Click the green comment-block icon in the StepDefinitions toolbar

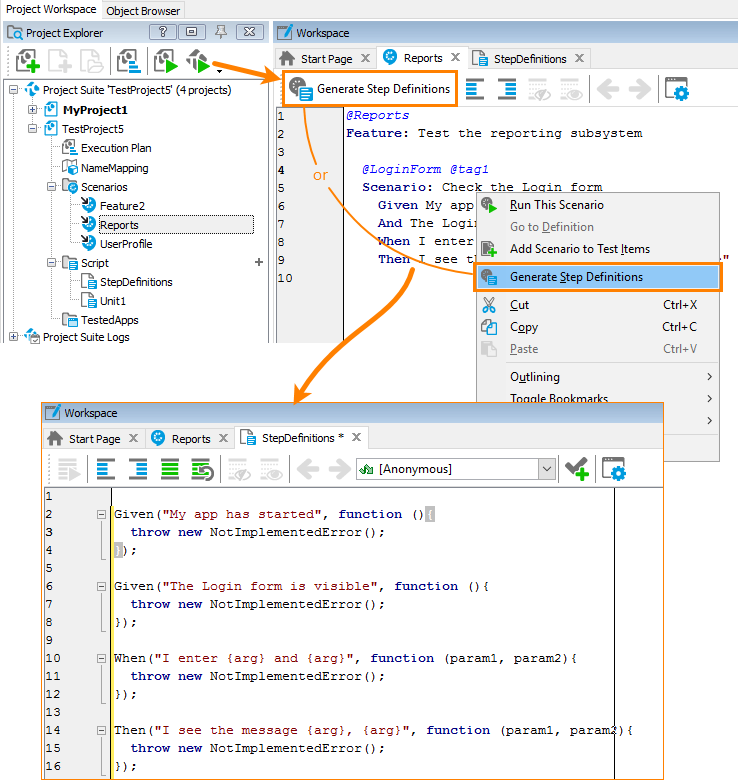(x=170, y=468)
